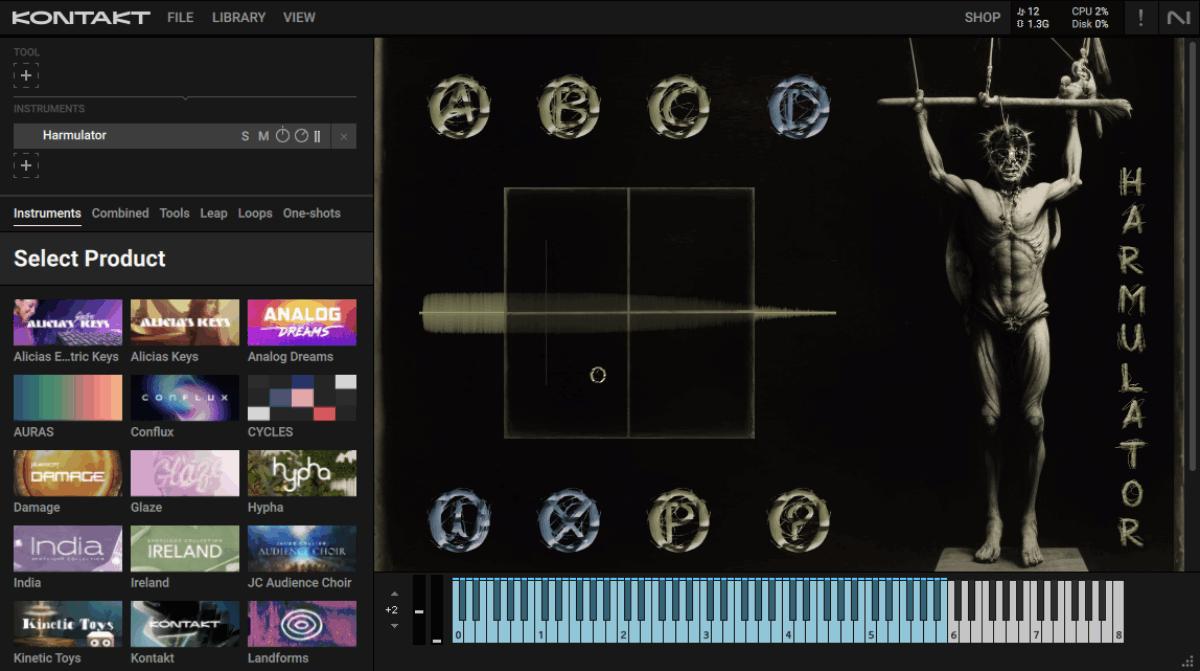Click Harmulator level meter icon
The image size is (1200, 671).
pyautogui.click(x=317, y=136)
